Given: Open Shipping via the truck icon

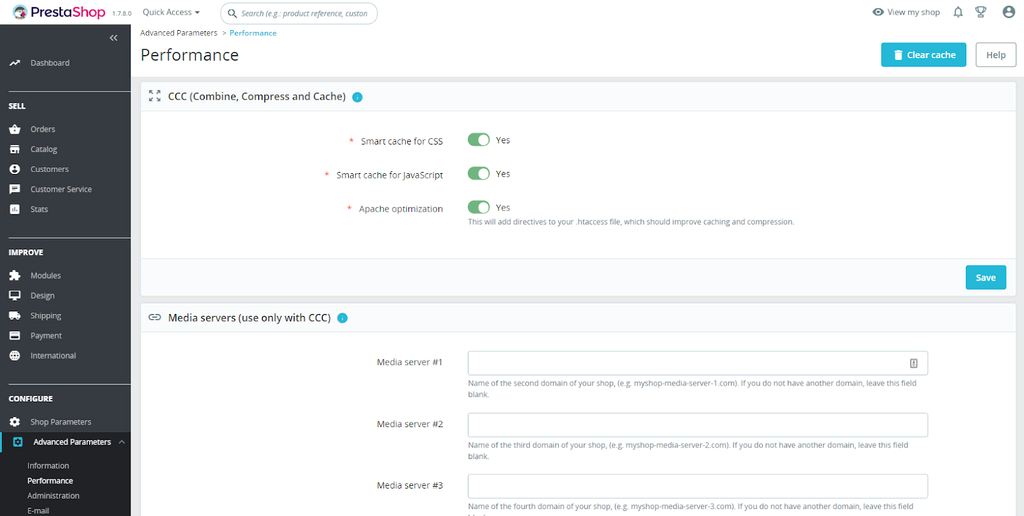Looking at the screenshot, I should 15,316.
